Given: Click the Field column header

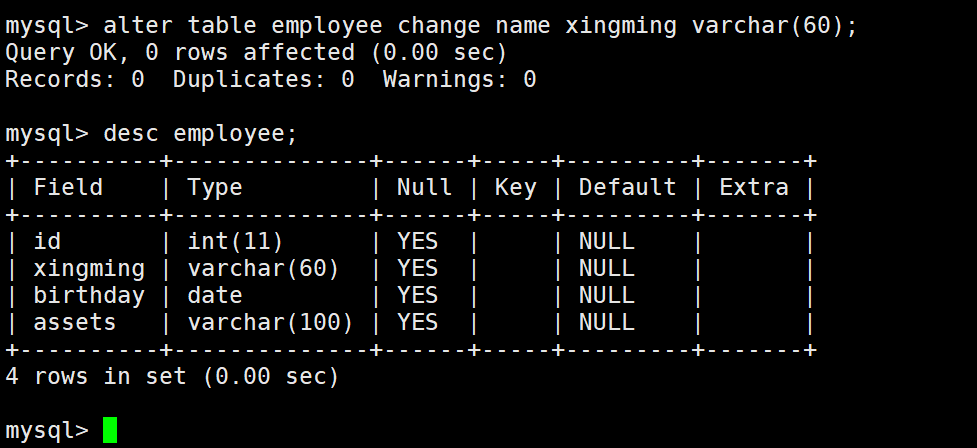Looking at the screenshot, I should click(68, 187).
